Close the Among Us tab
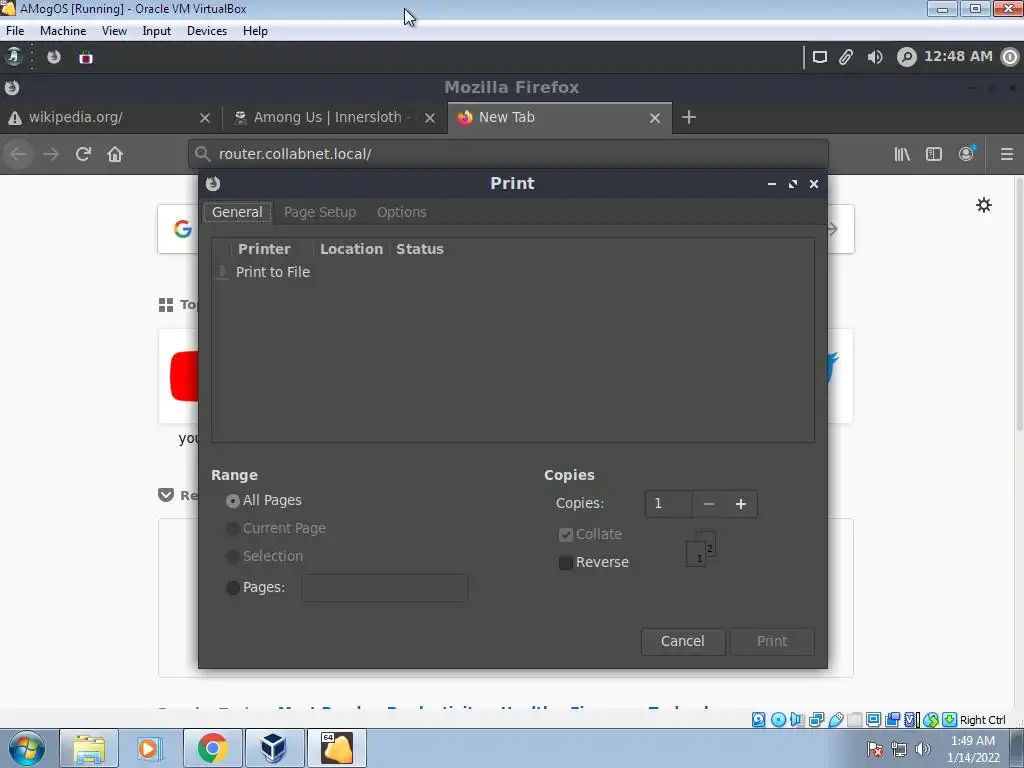Screen dimensions: 1024x768 (430, 118)
